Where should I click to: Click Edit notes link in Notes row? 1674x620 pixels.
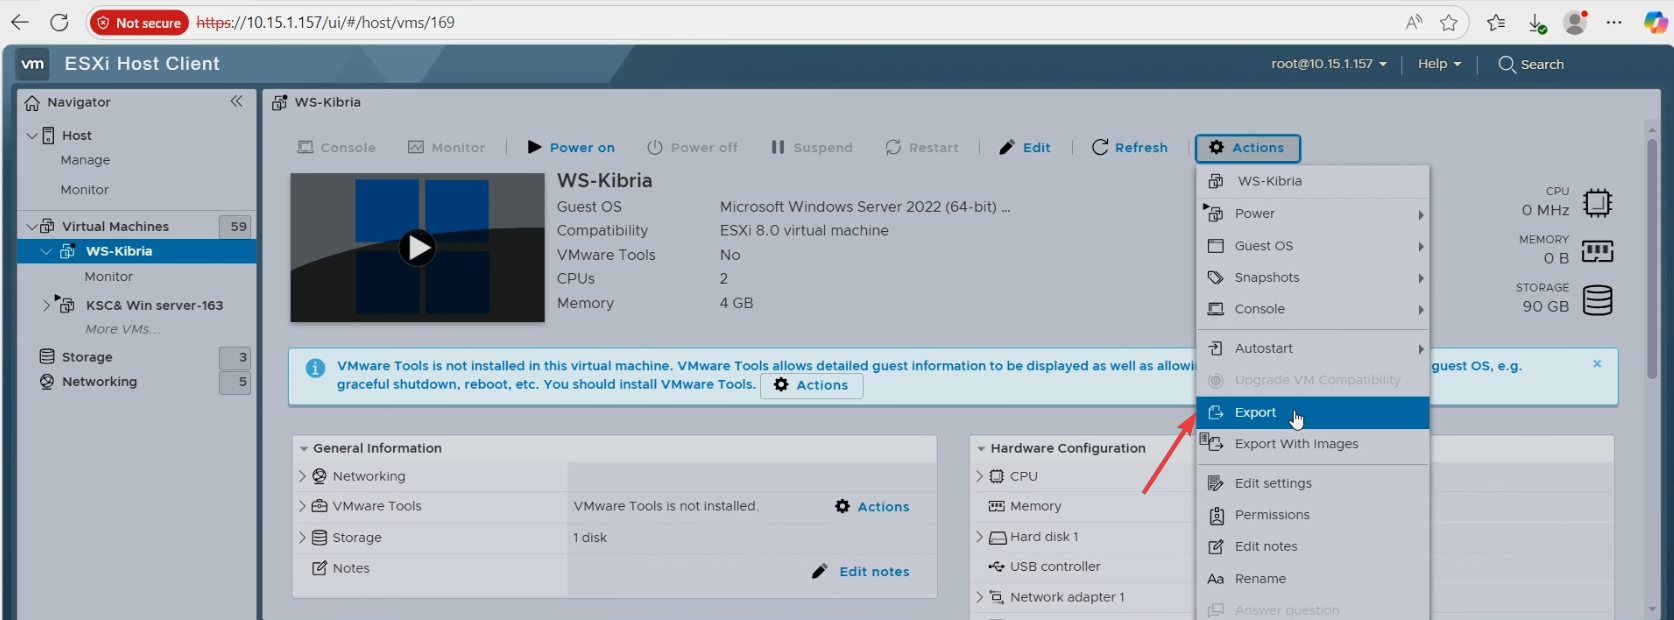click(x=860, y=571)
